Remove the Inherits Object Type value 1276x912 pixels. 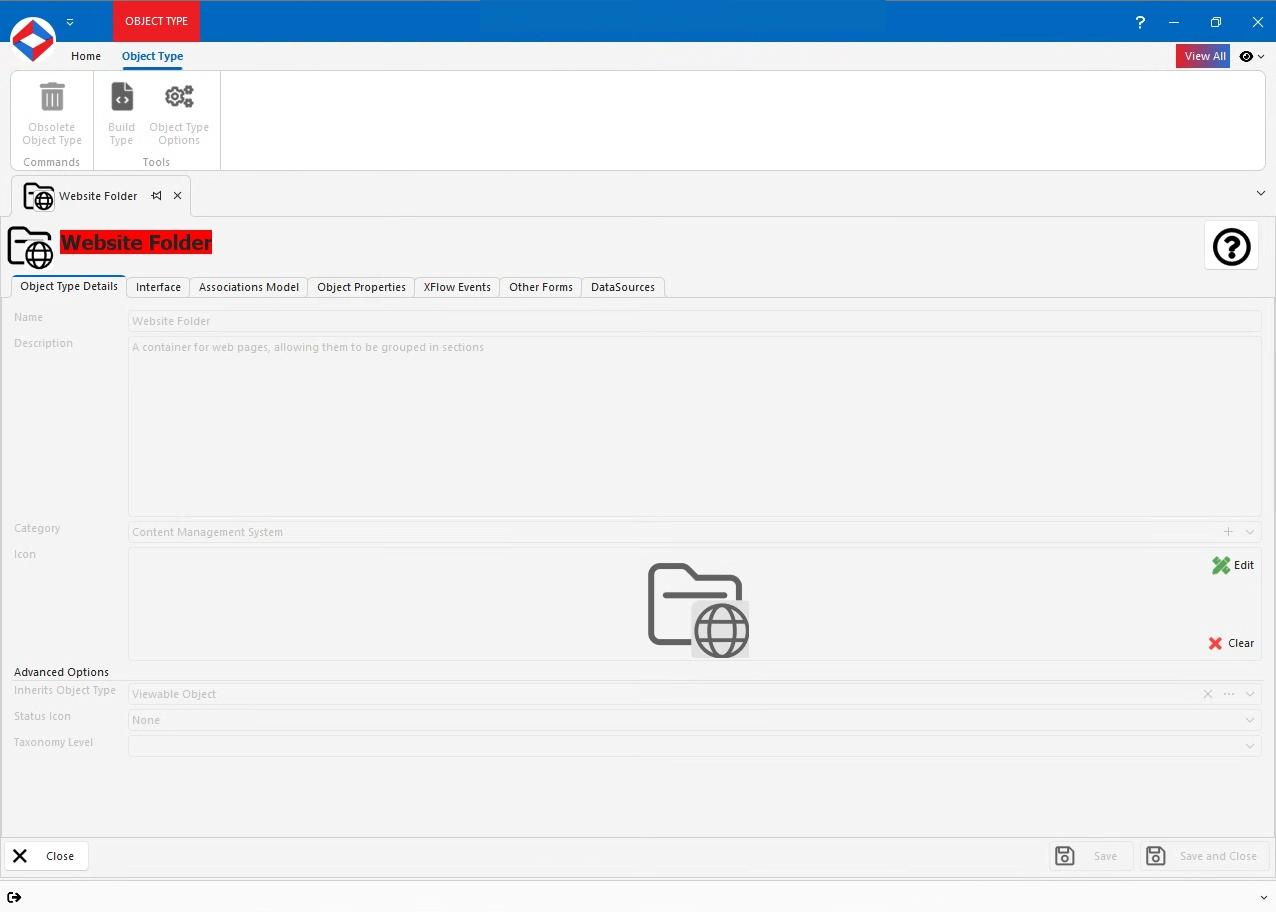click(1207, 693)
